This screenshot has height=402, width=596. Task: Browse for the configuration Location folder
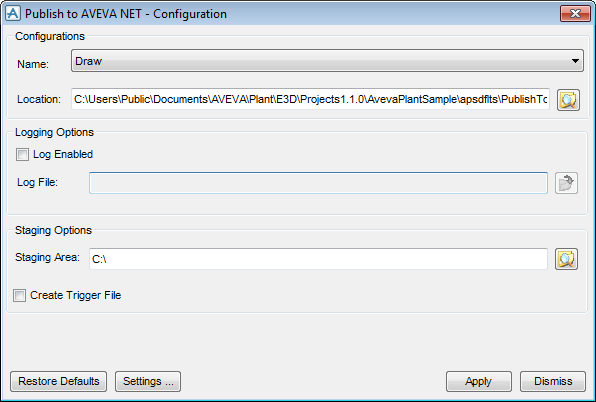(x=568, y=100)
